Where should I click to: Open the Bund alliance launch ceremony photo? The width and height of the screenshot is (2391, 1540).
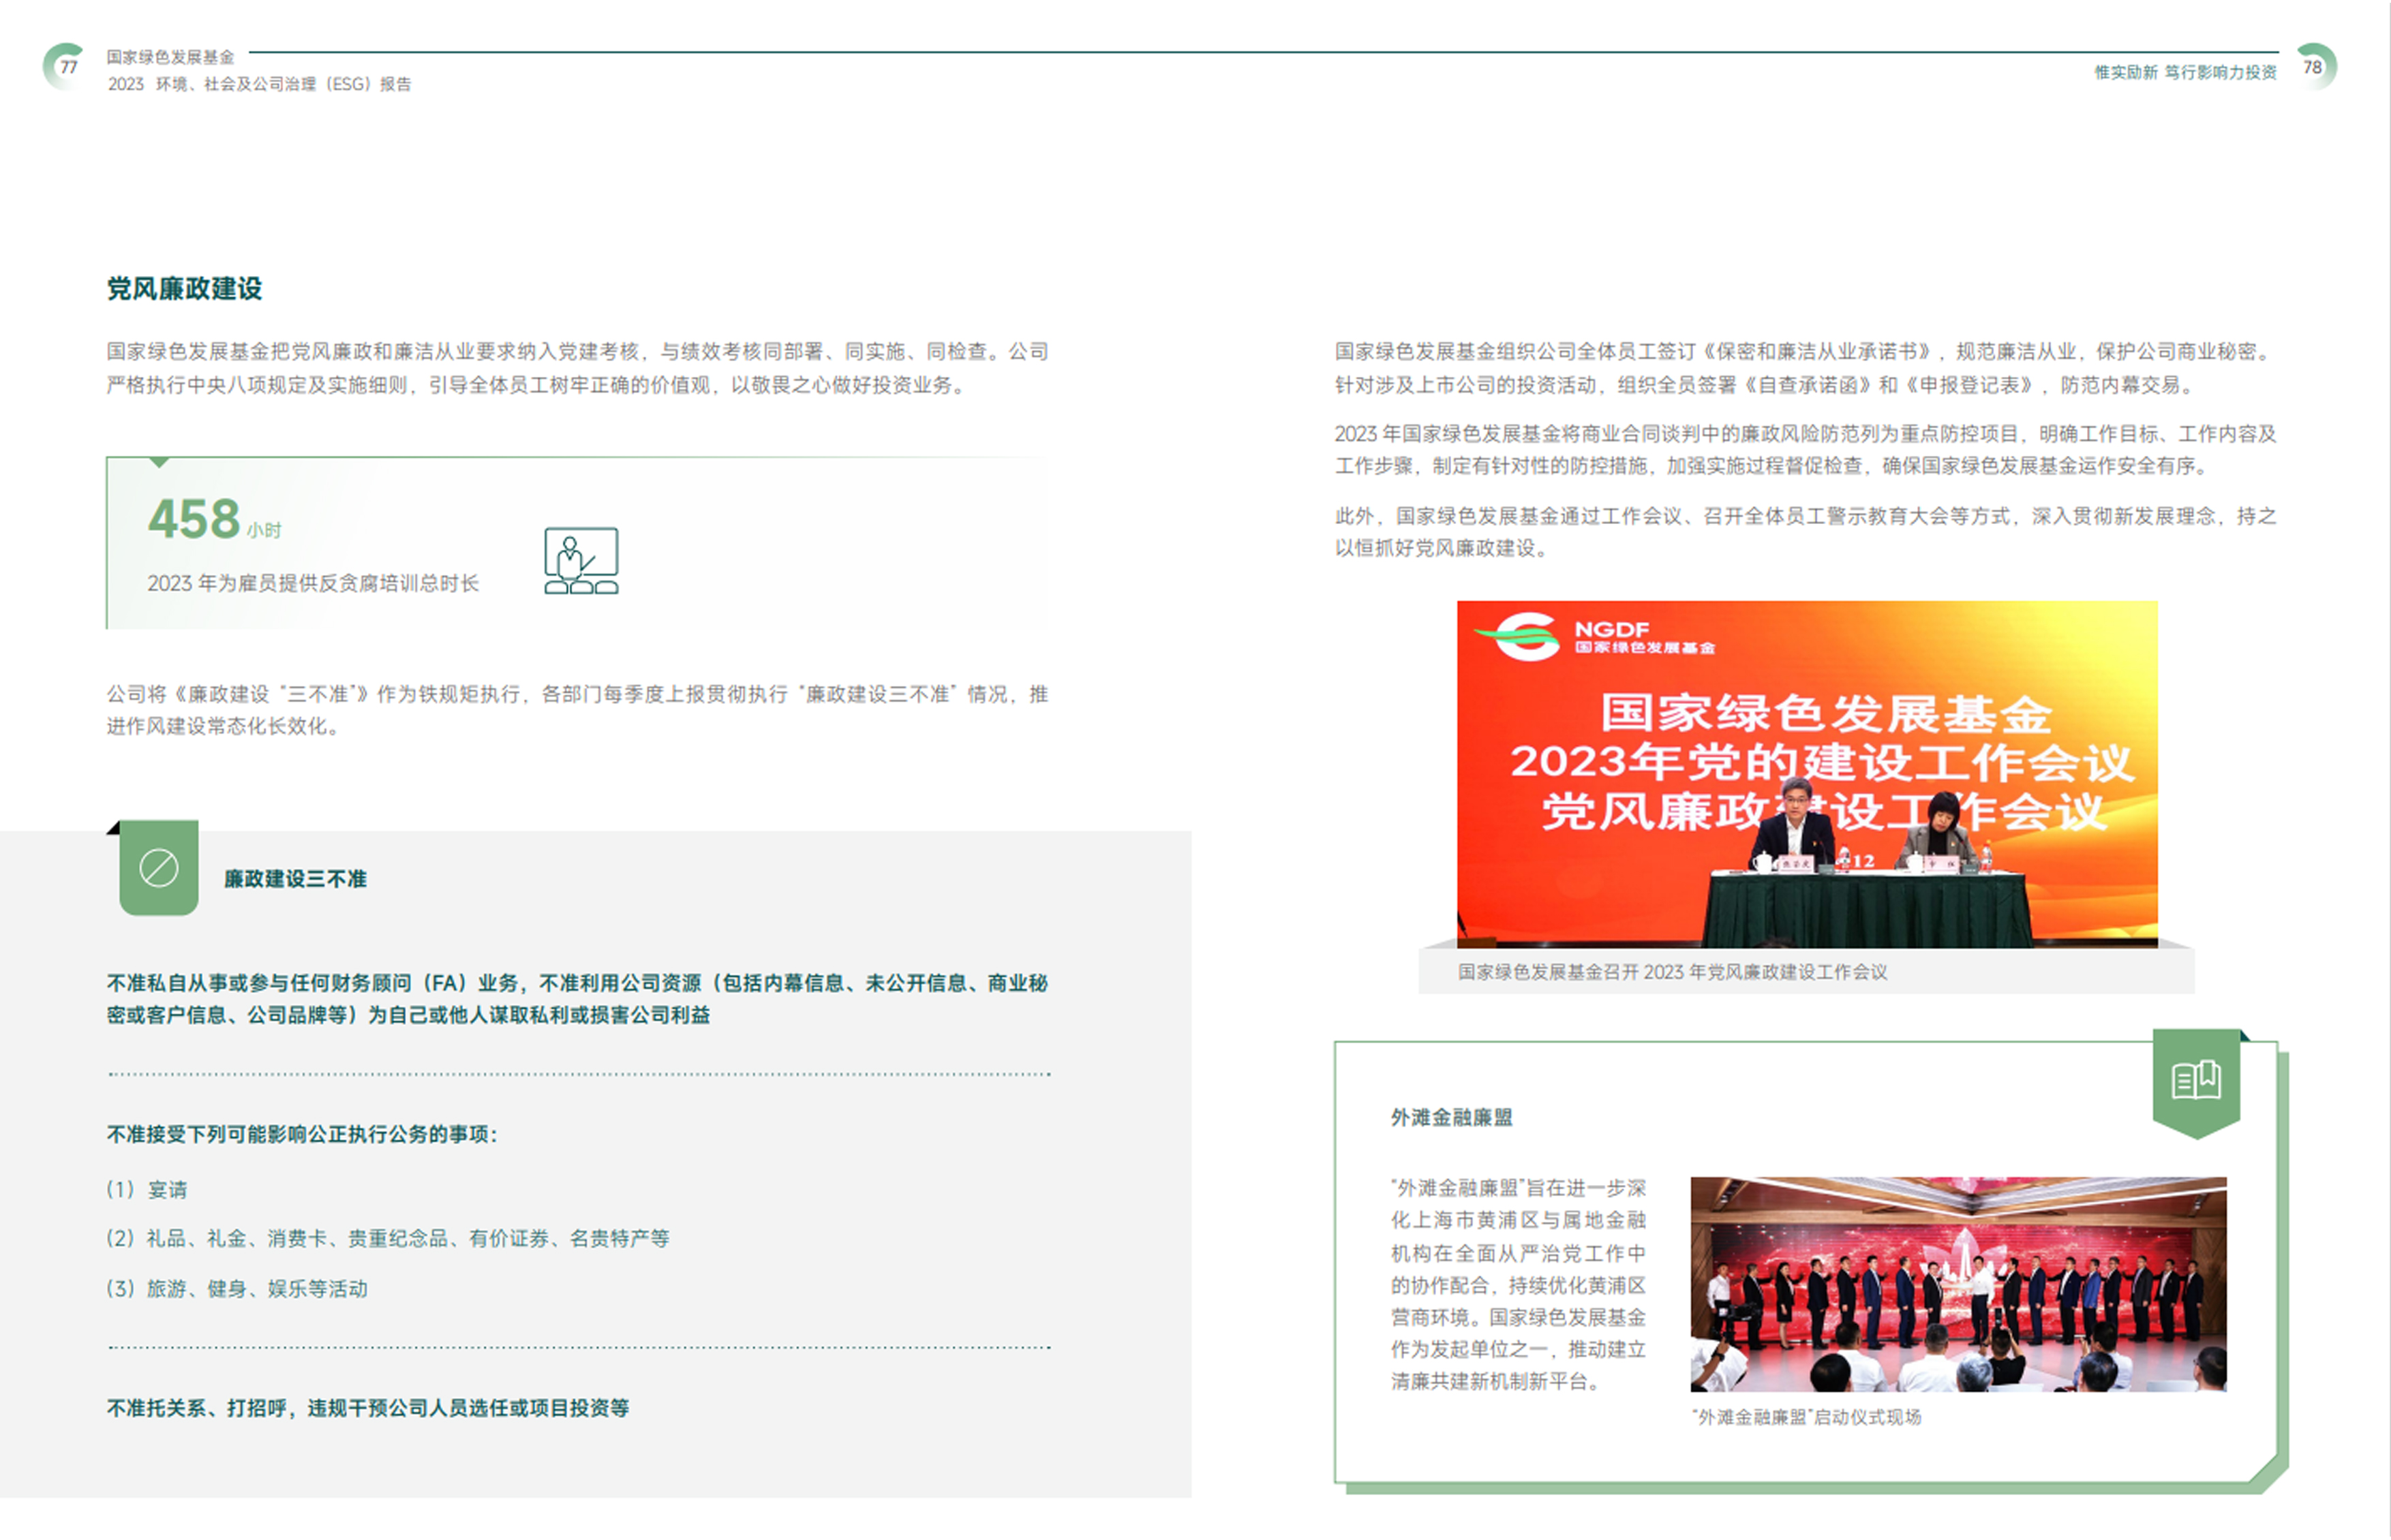(x=1958, y=1284)
